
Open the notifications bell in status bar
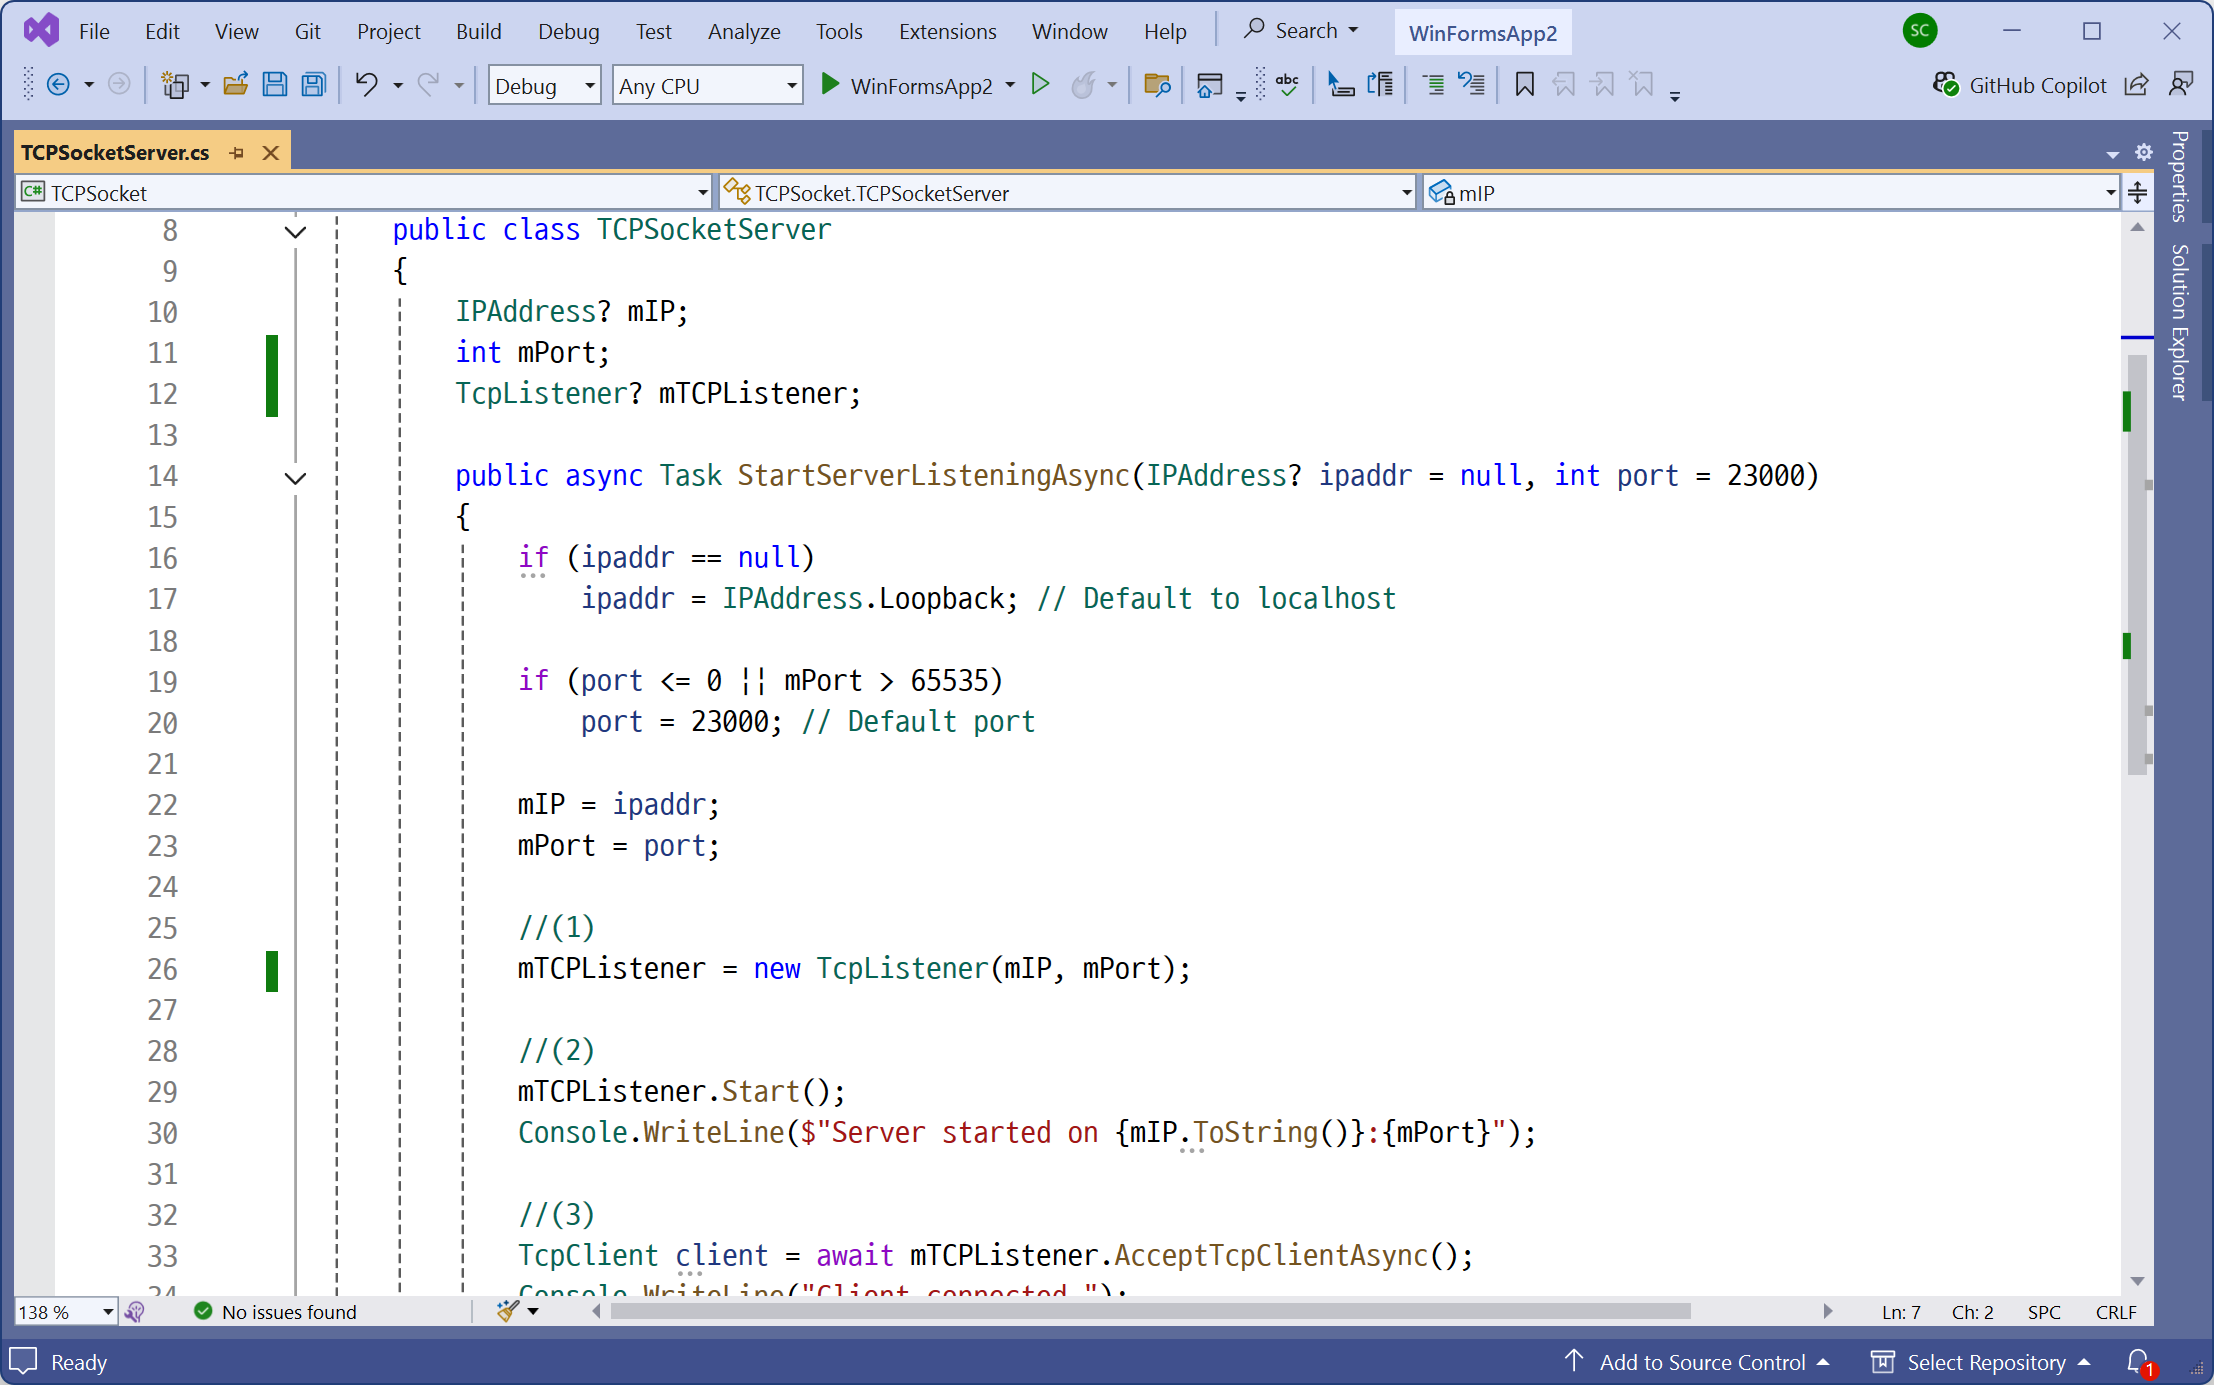[2138, 1361]
